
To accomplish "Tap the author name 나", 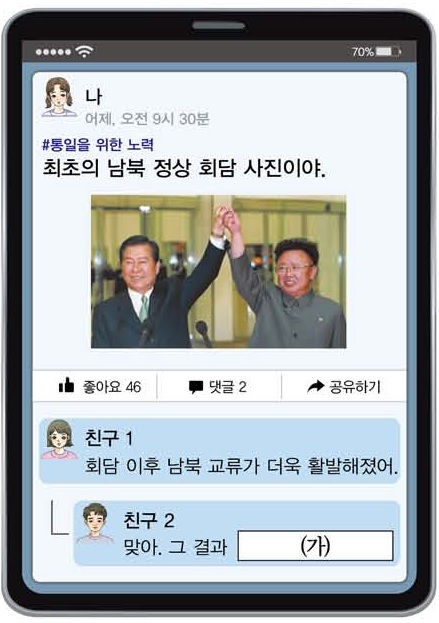I will (x=93, y=97).
